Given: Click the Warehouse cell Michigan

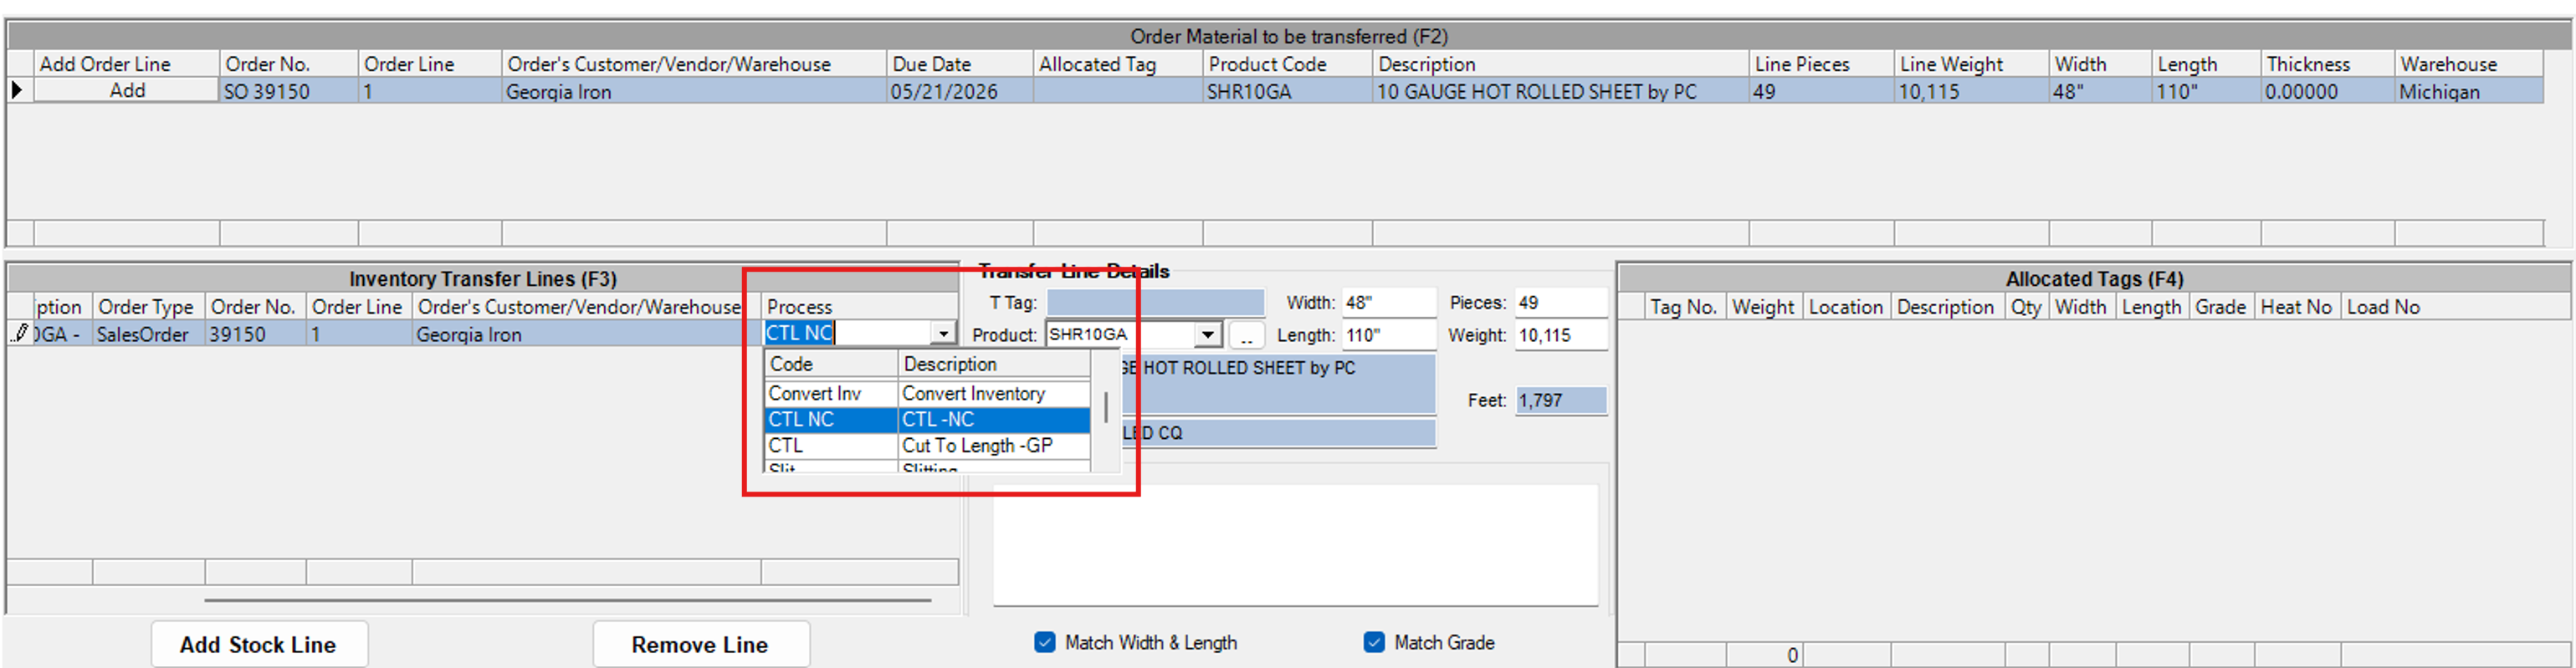Looking at the screenshot, I should 2468,91.
